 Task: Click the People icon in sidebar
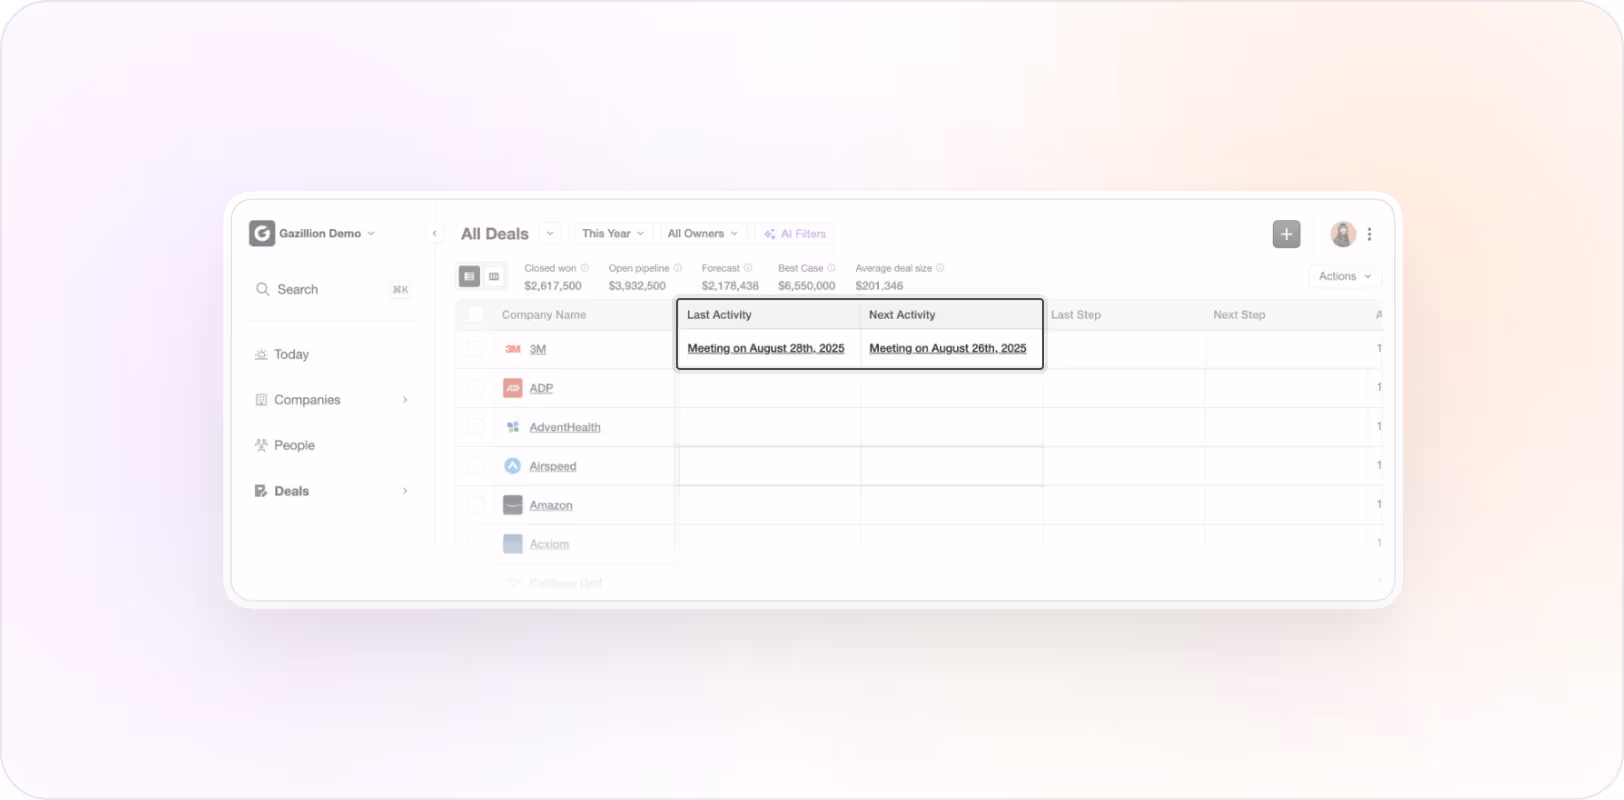coord(261,445)
